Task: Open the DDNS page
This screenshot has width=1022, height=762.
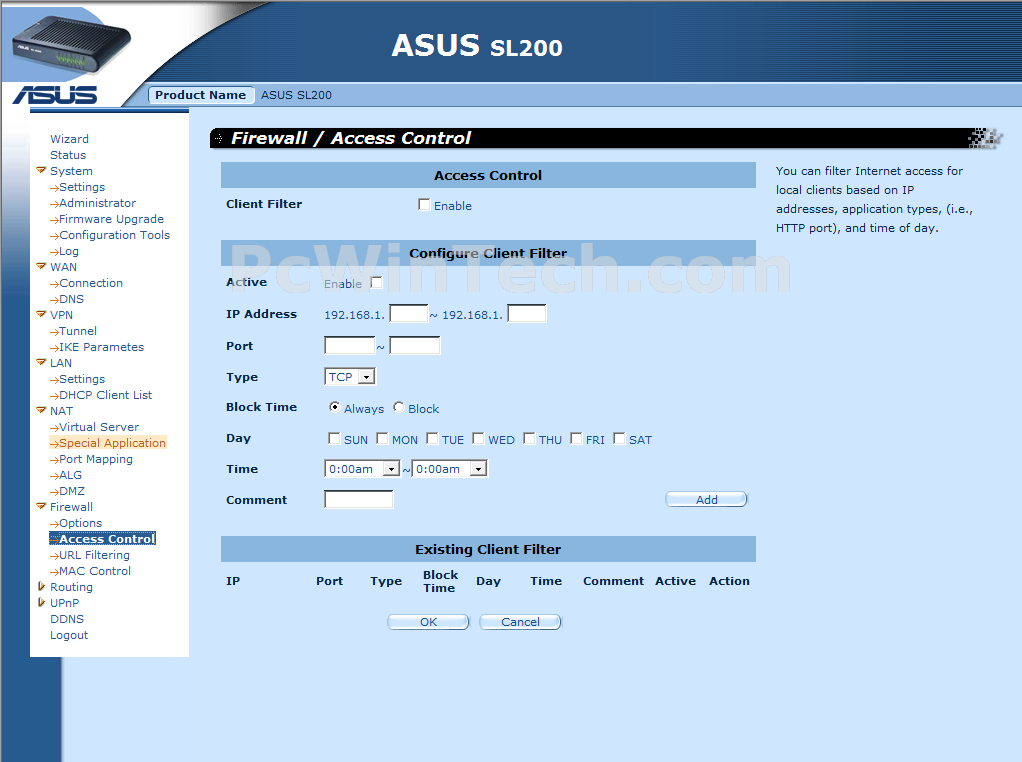Action: tap(67, 619)
